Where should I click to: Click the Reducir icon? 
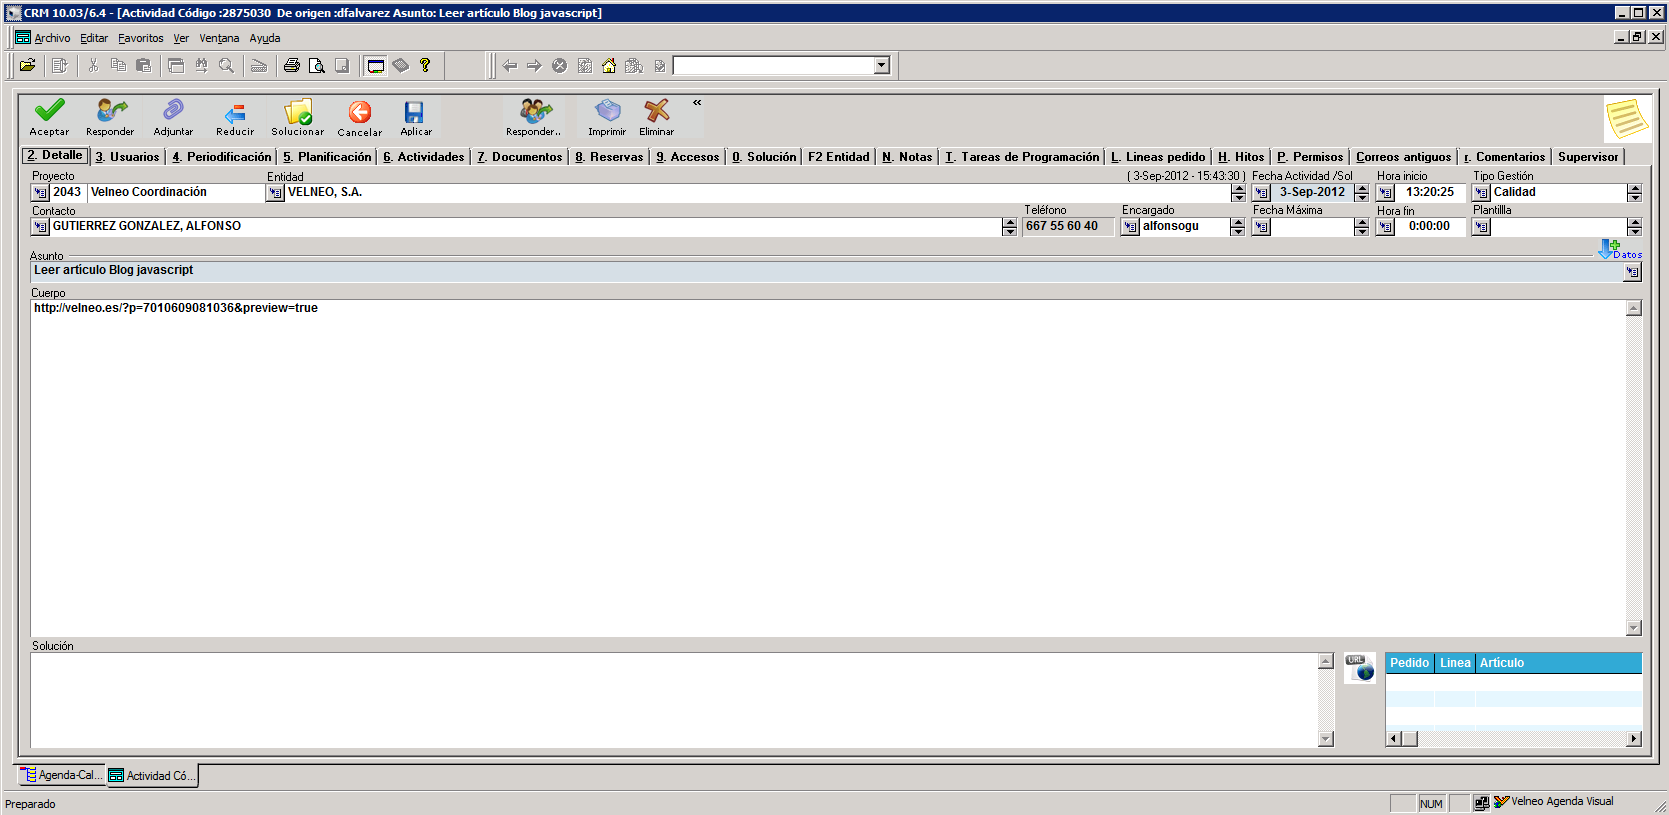point(235,112)
